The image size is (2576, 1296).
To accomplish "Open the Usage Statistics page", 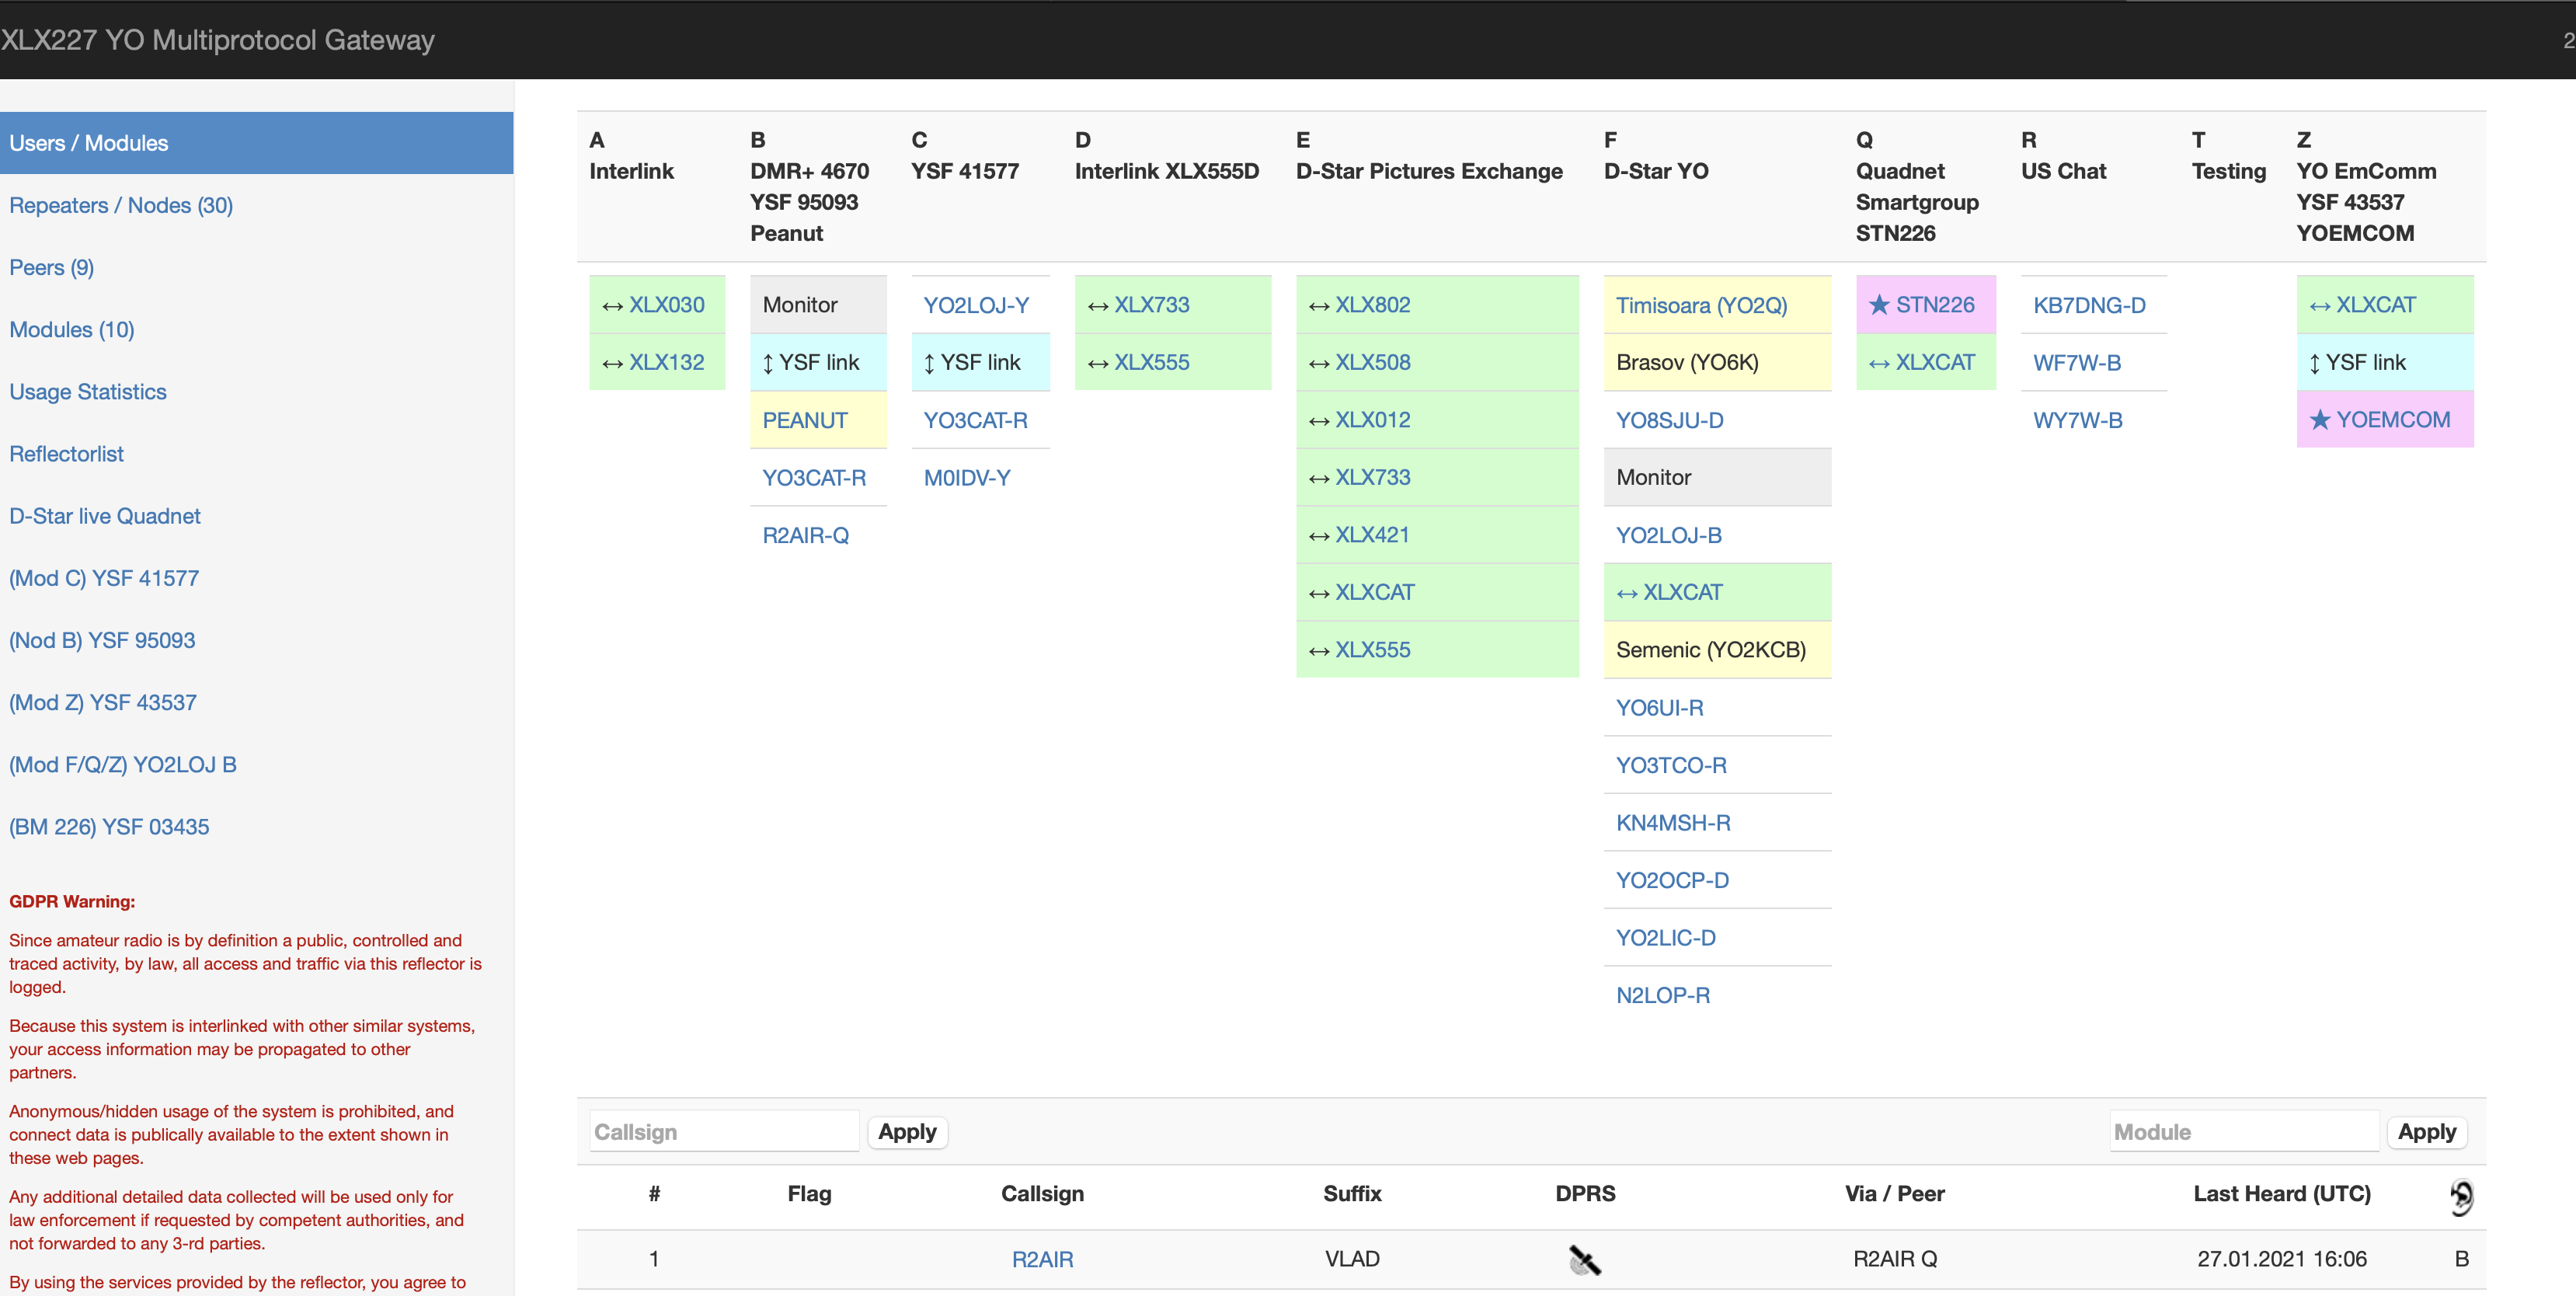I will tap(88, 392).
